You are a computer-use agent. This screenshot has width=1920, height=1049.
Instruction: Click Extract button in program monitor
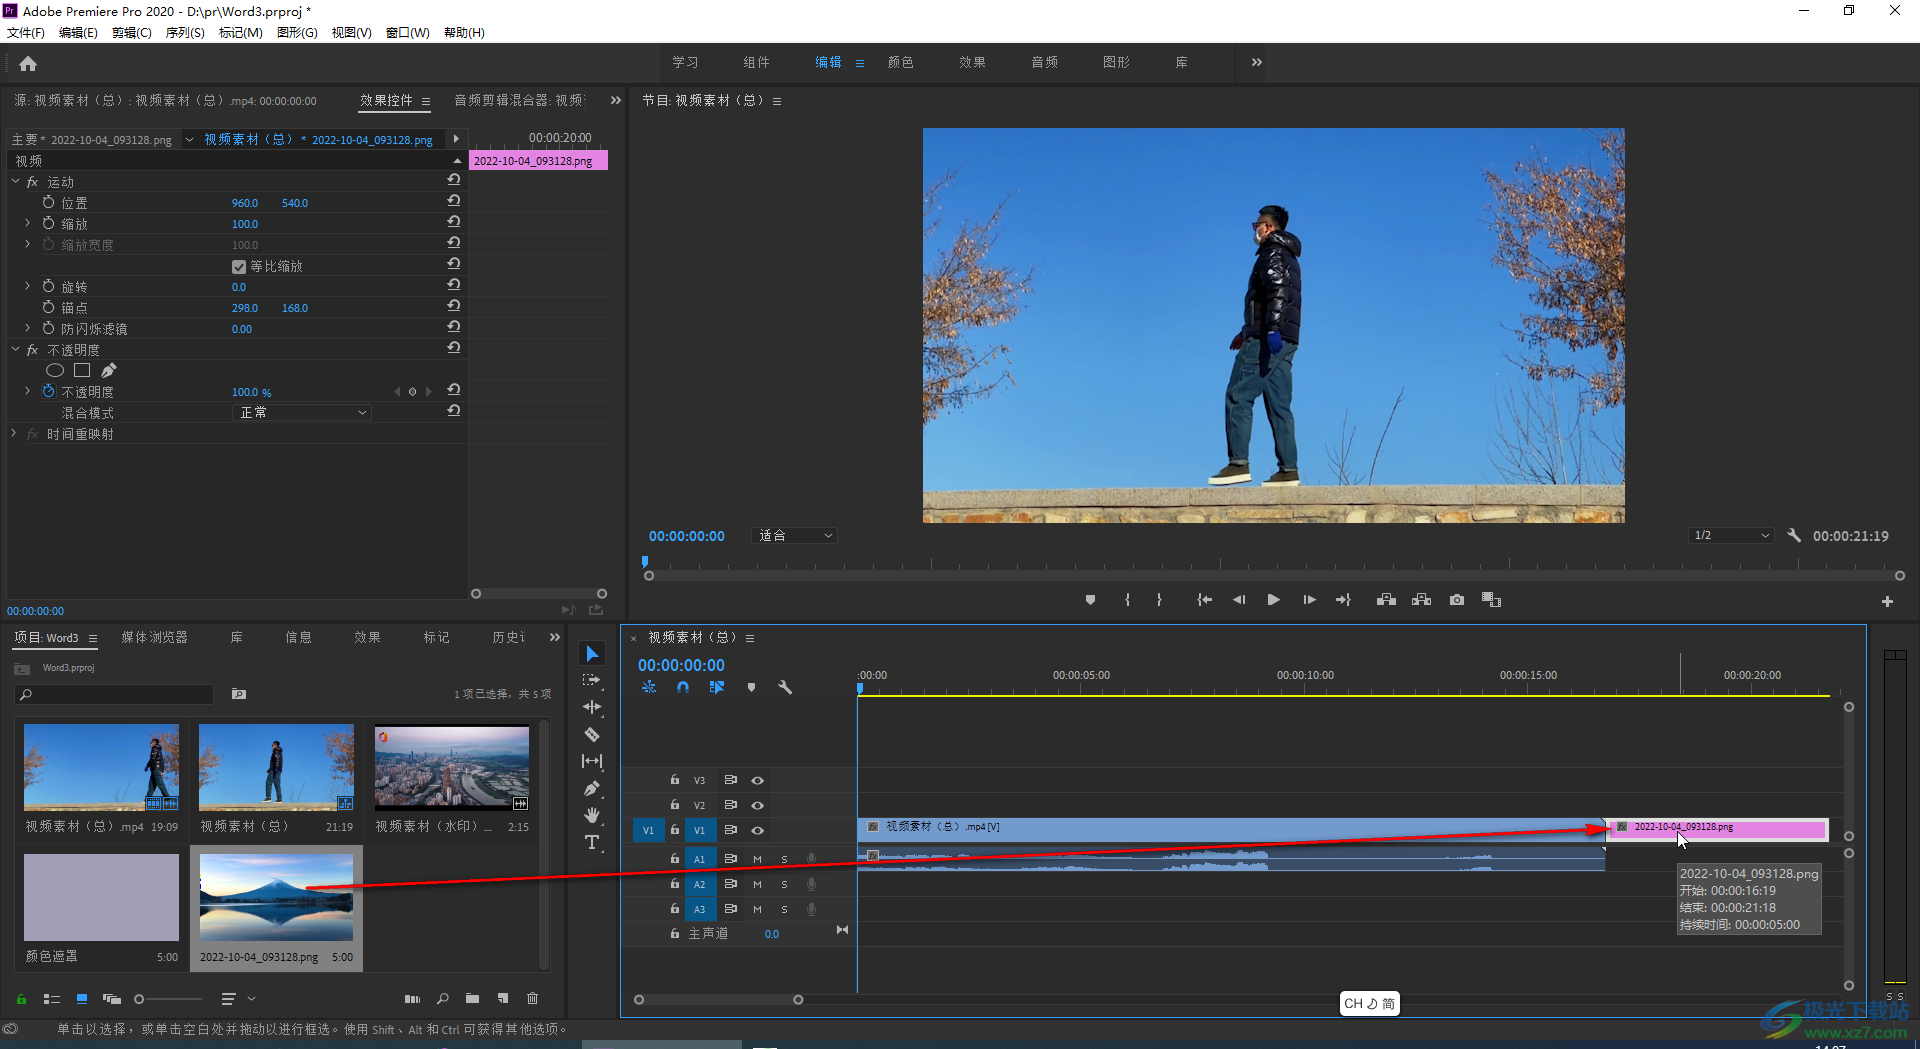1421,600
